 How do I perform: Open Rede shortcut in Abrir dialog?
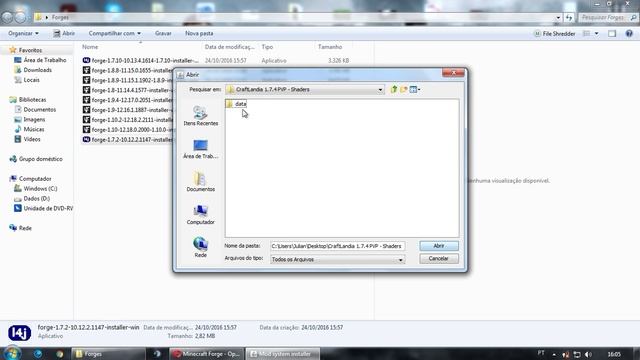tap(200, 248)
